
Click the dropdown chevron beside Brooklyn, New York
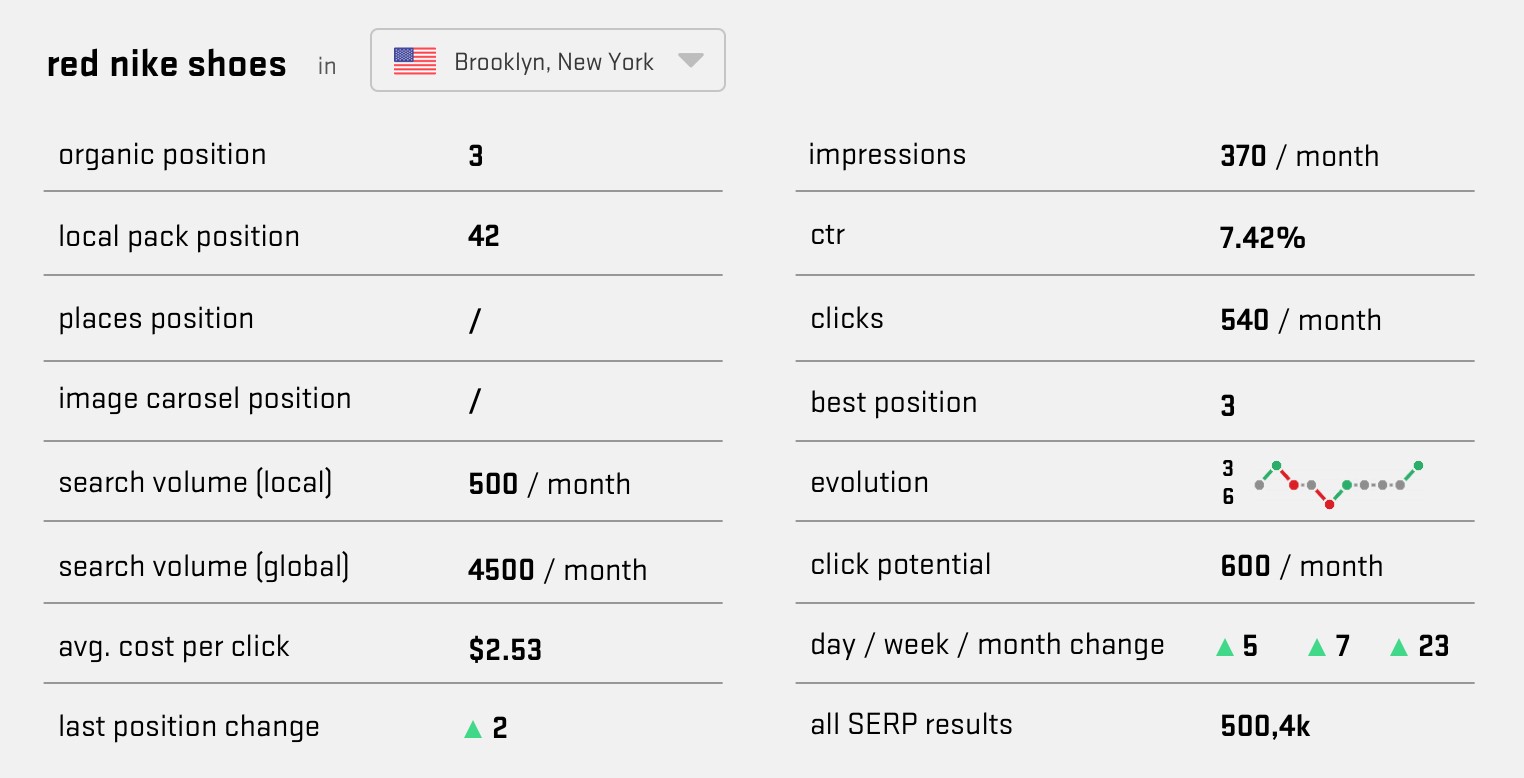coord(690,60)
